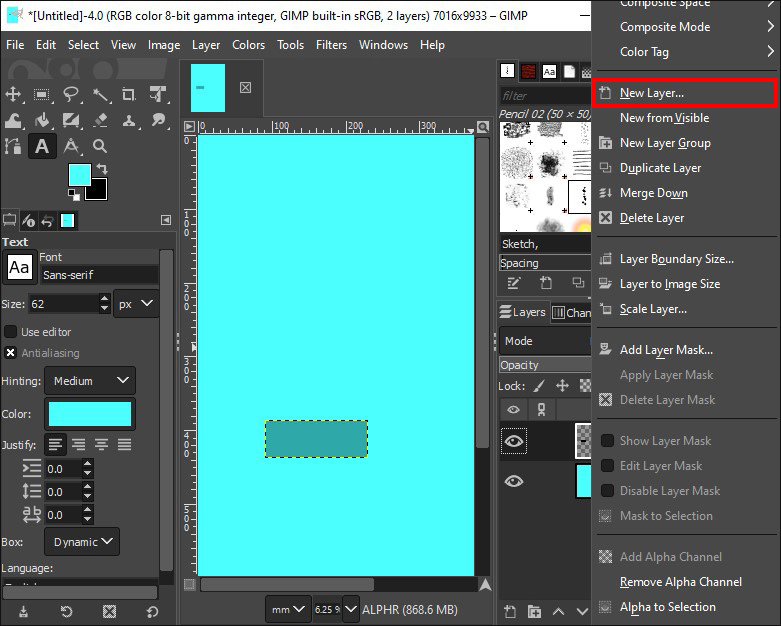Select the Eraser tool

click(x=100, y=120)
